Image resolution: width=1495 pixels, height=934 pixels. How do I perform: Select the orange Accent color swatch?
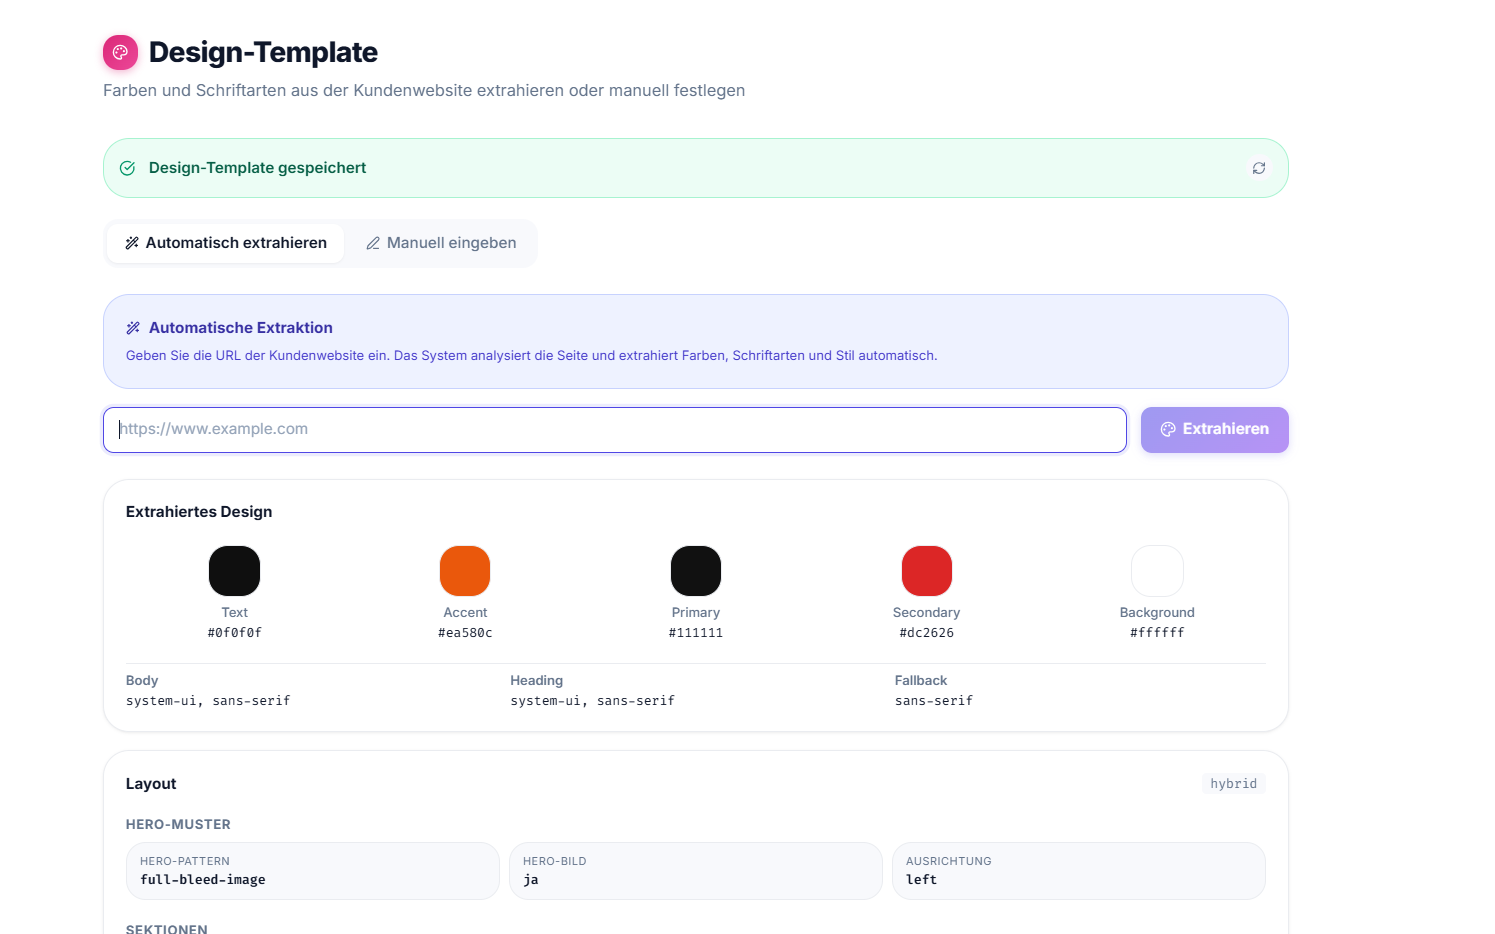pos(465,571)
